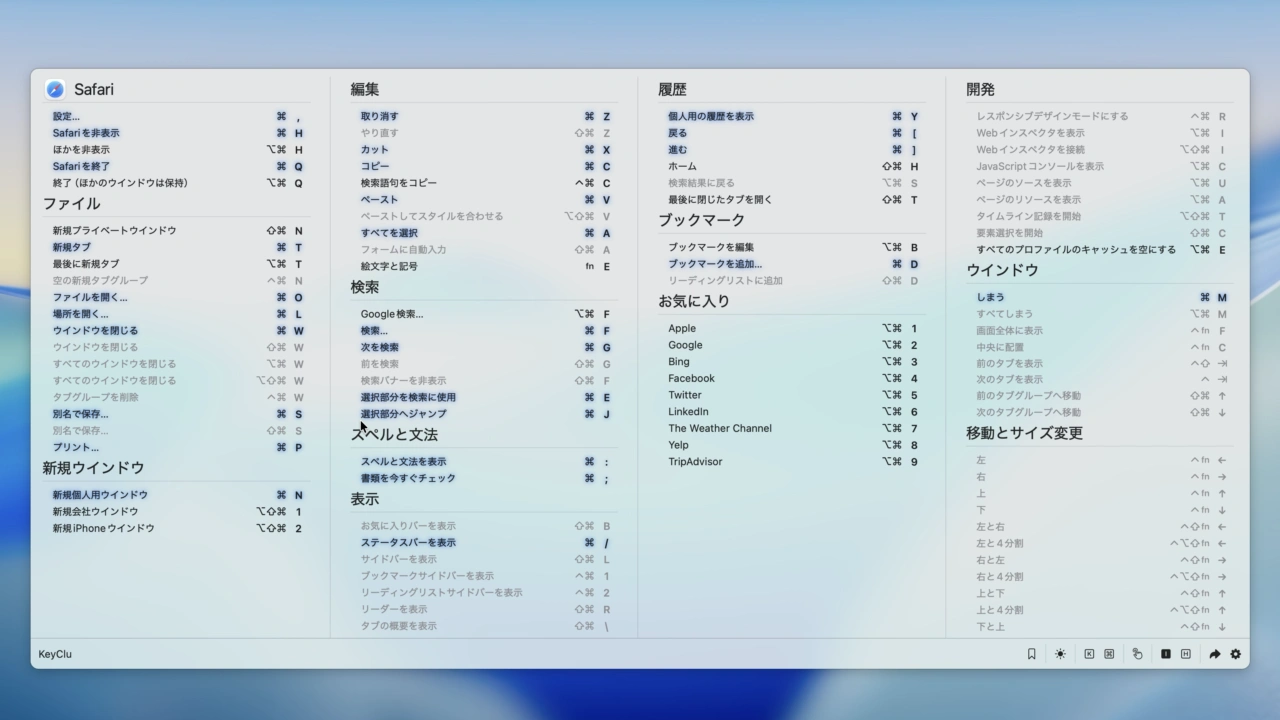The image size is (1280, 720).
Task: Click the ほかを非表示 row
Action: (x=178, y=150)
